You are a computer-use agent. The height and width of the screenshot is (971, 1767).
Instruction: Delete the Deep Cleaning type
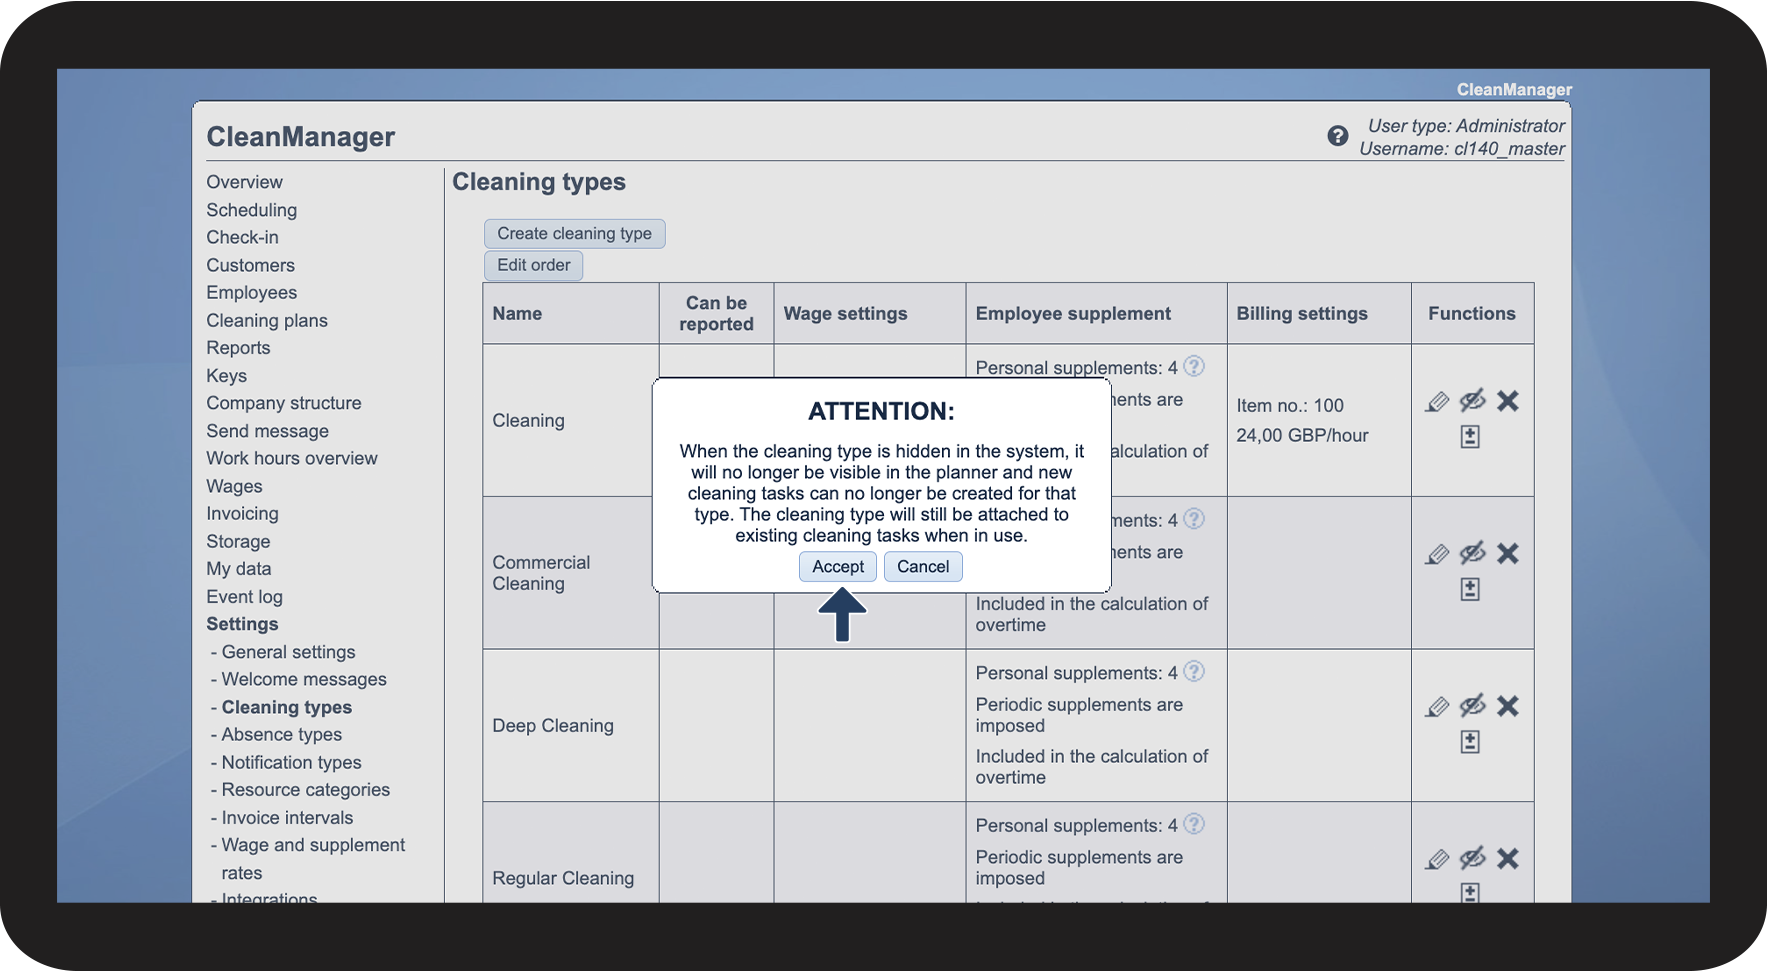(x=1507, y=707)
